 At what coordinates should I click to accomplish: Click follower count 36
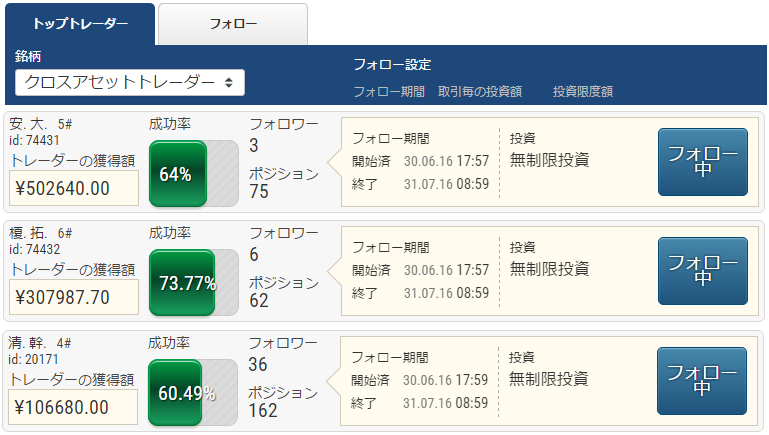pos(257,364)
